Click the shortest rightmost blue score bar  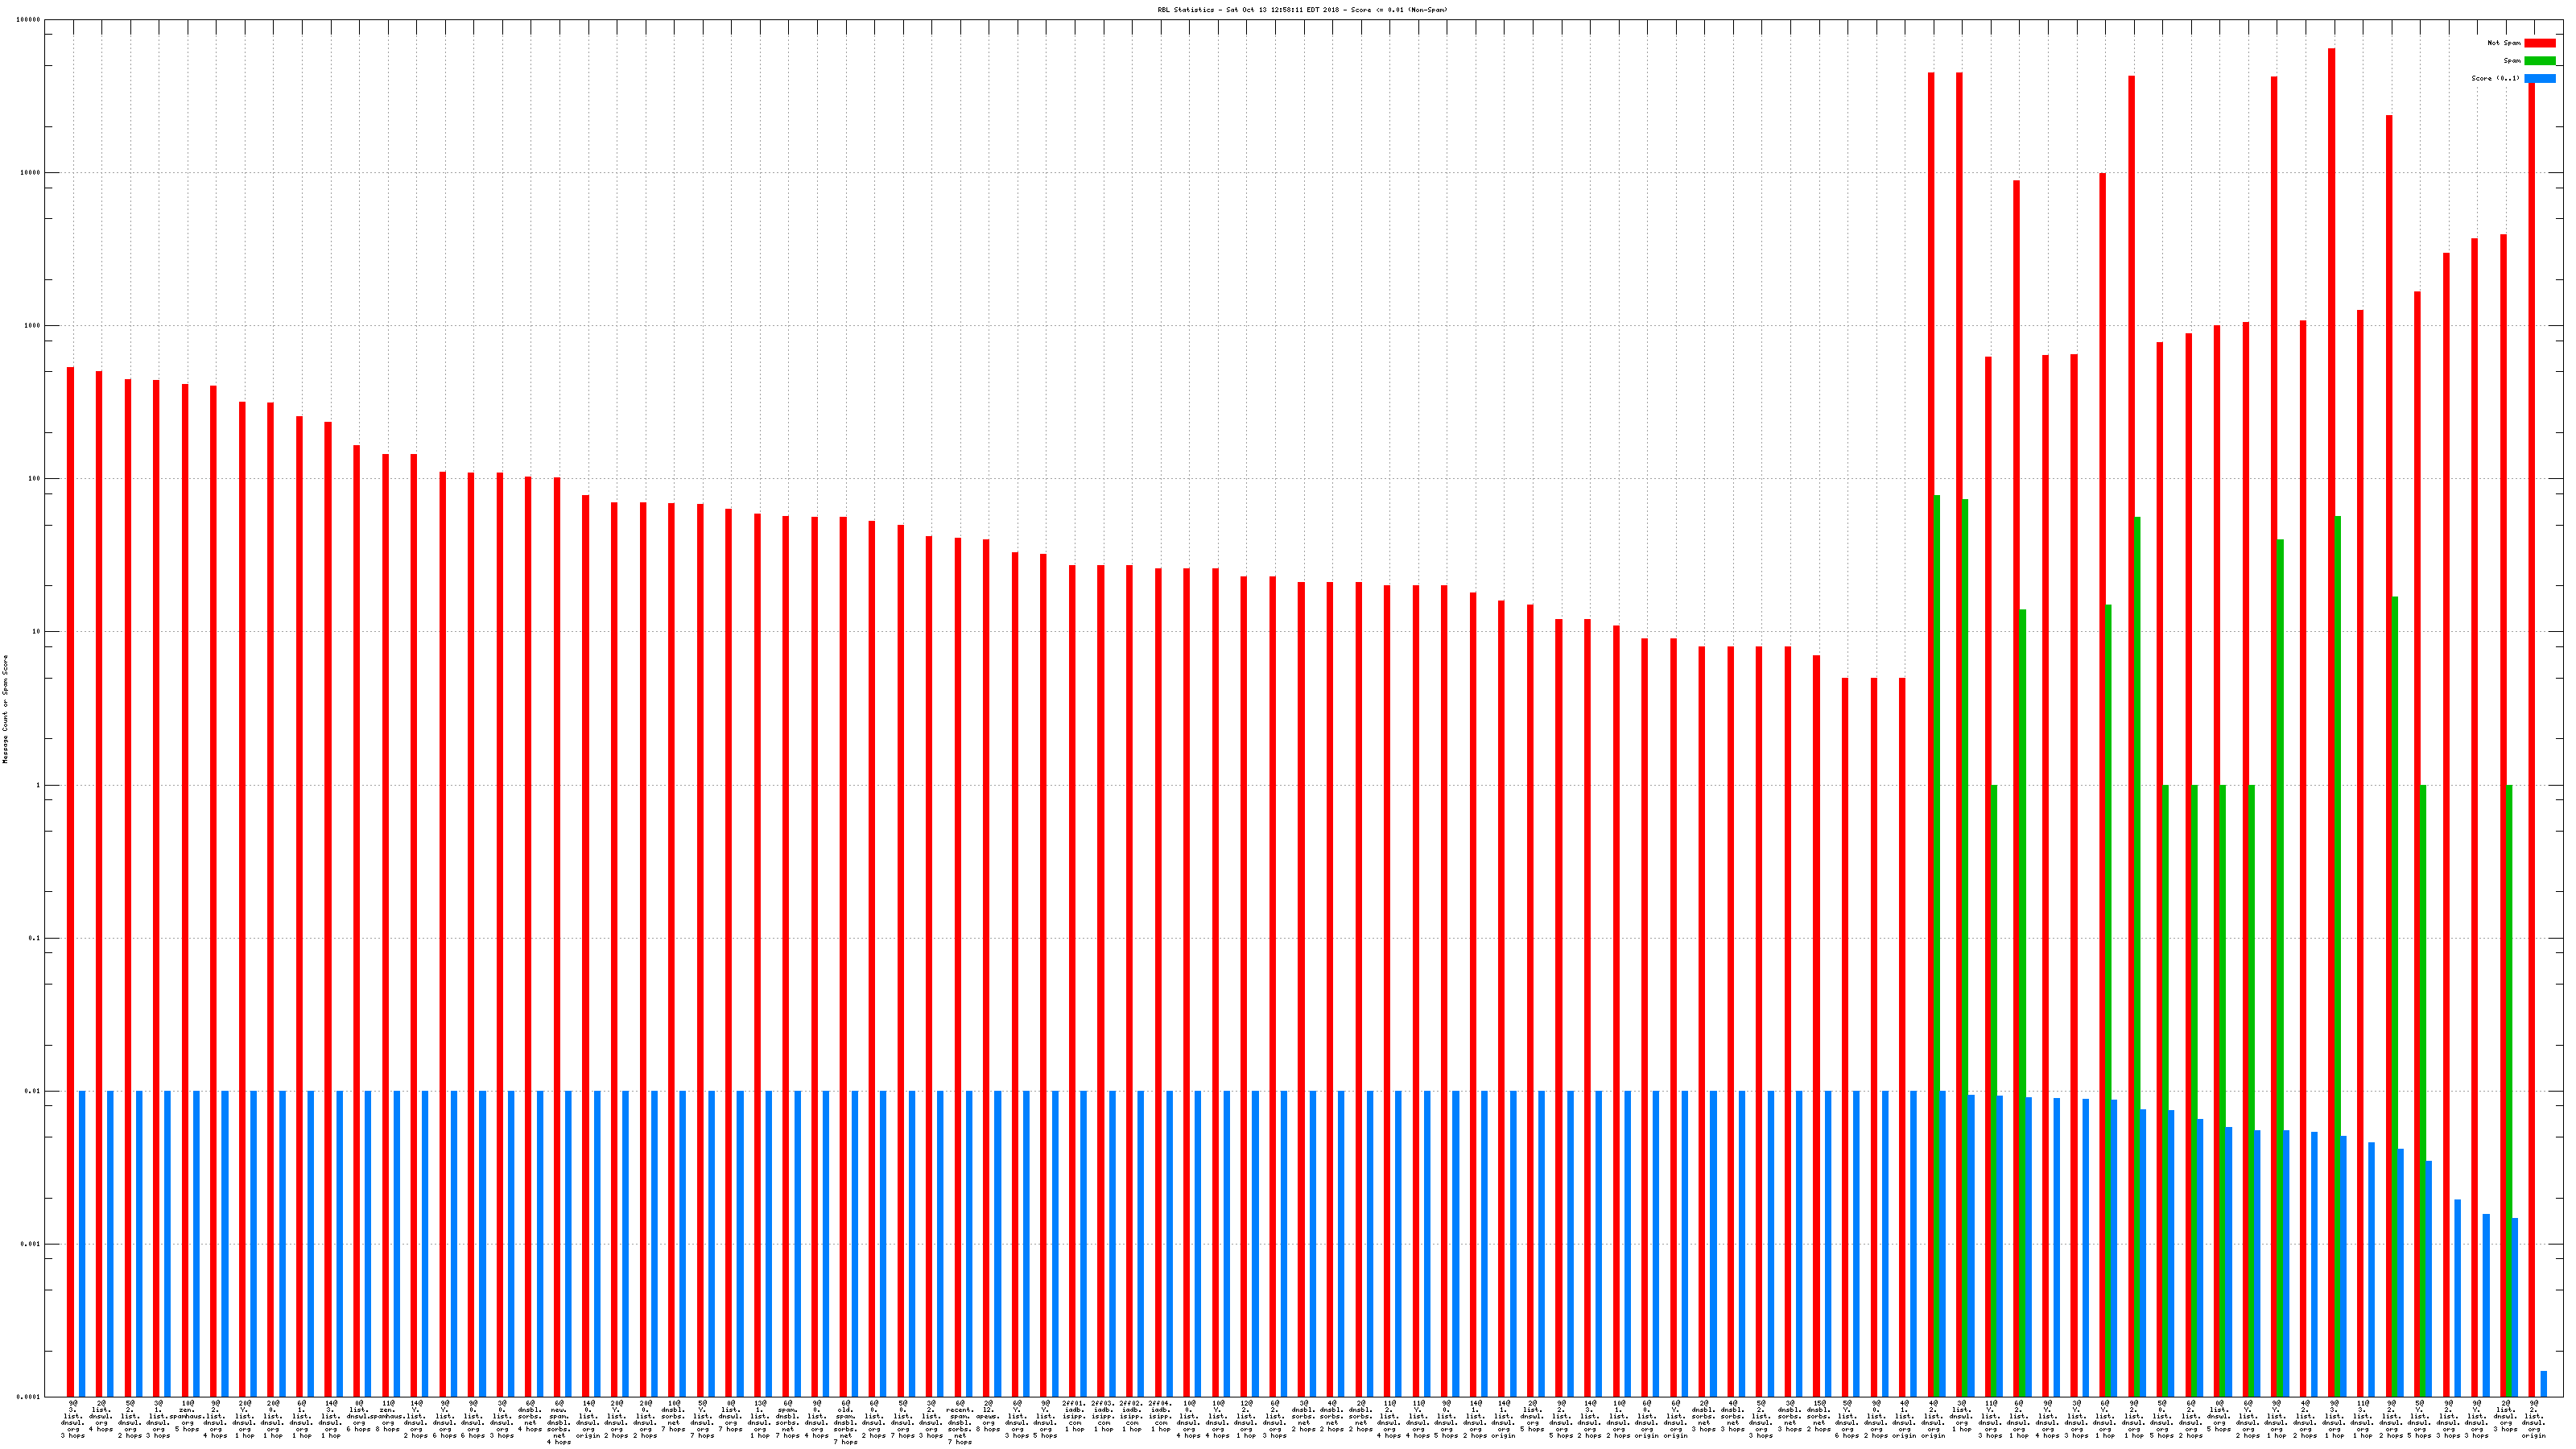click(x=2543, y=1383)
